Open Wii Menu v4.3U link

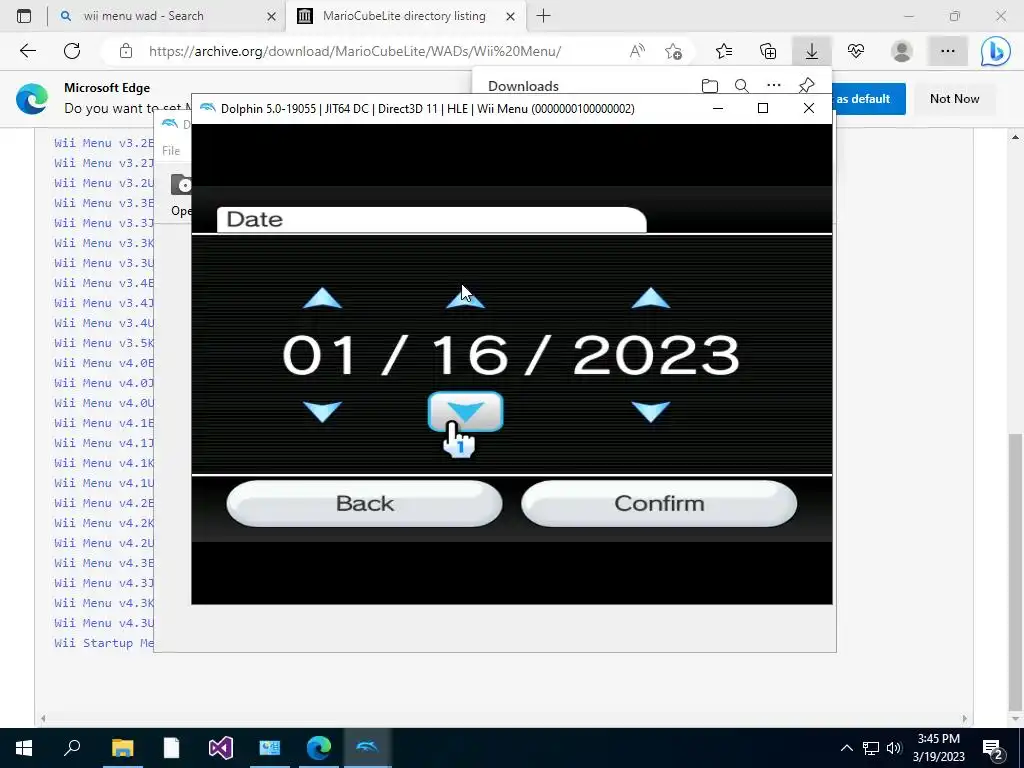104,623
